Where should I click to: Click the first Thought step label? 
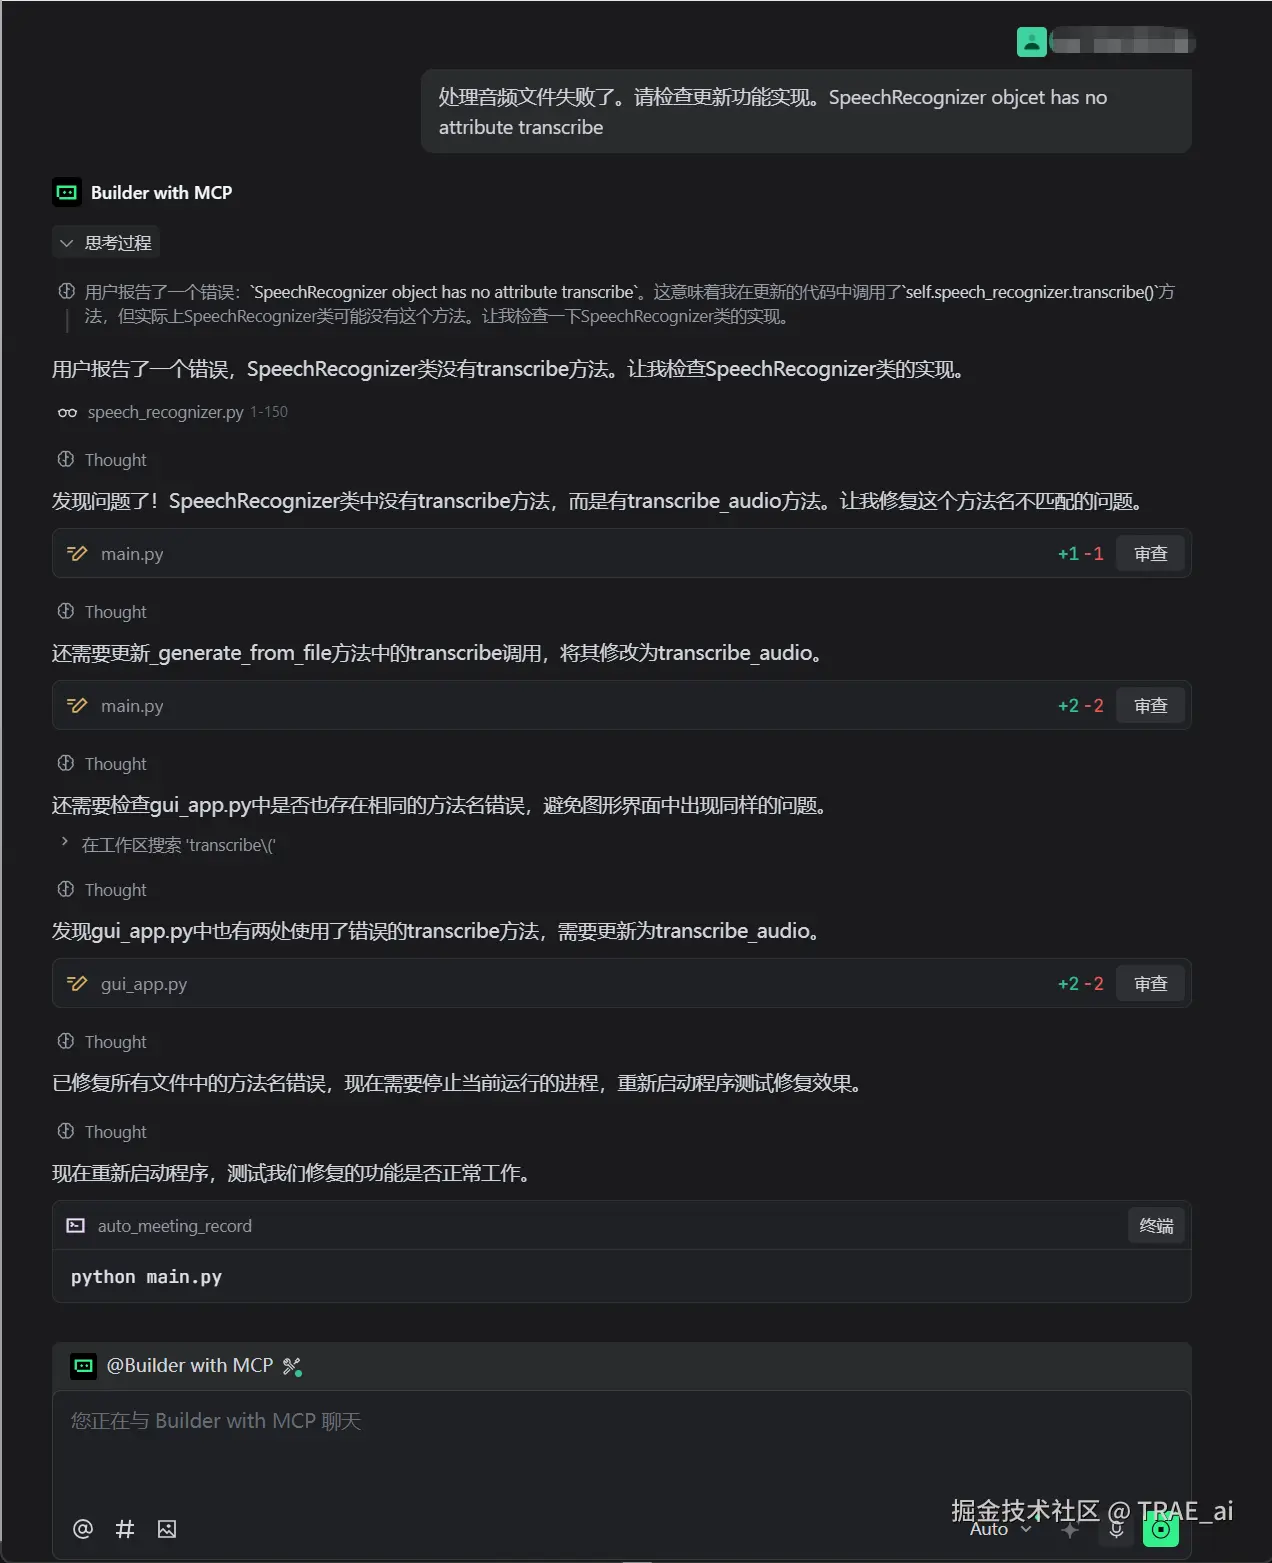[x=115, y=460]
